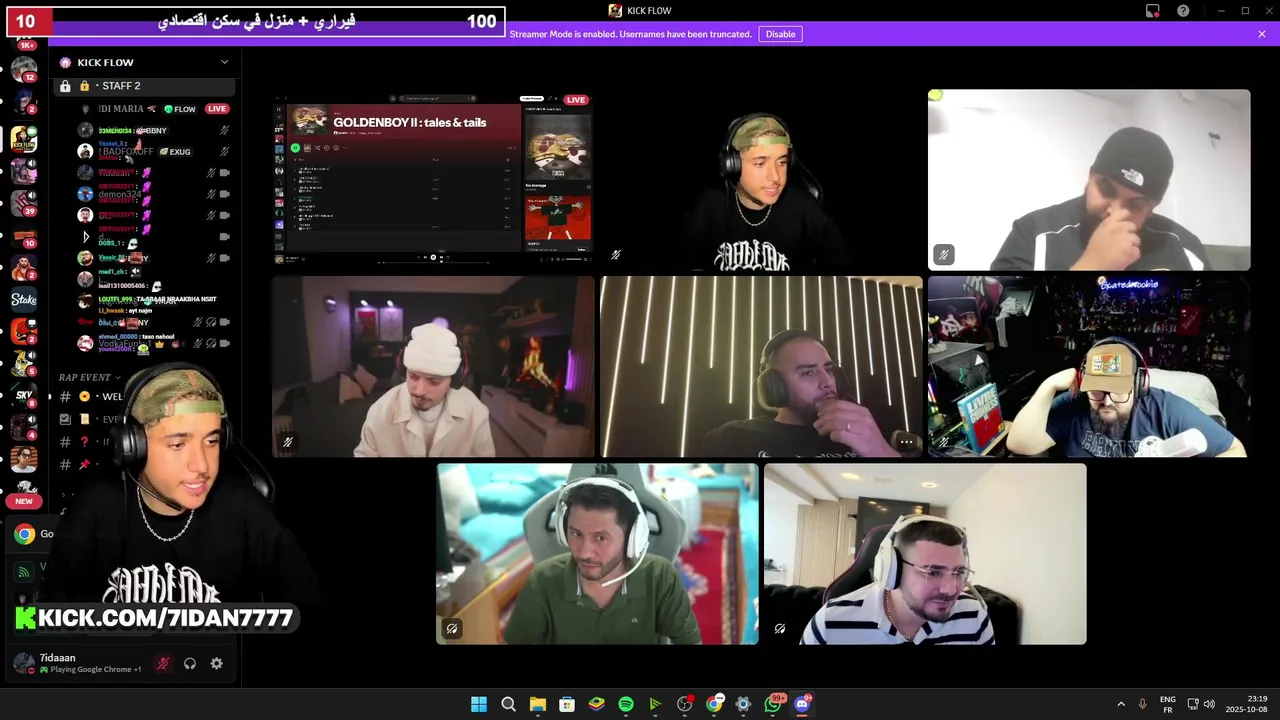This screenshot has height=720, width=1280.
Task: Toggle microphone mute in user panel
Action: click(x=163, y=663)
